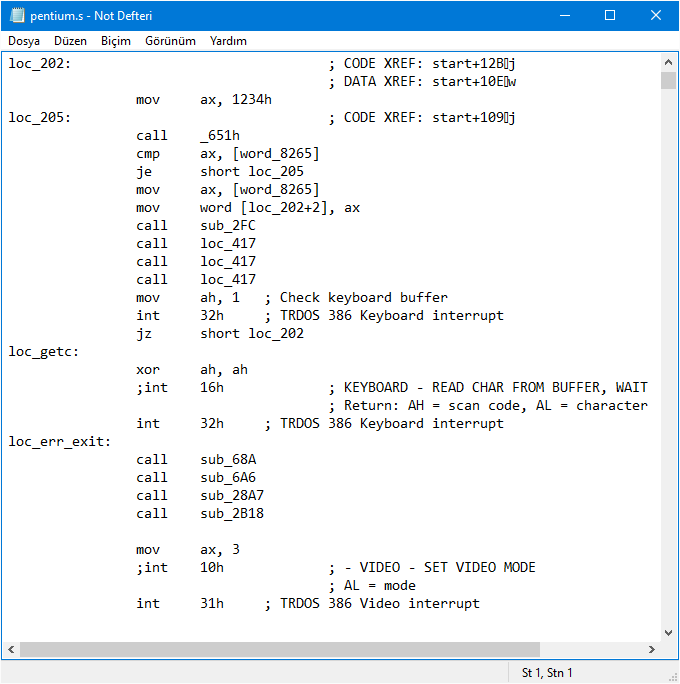Click the 'loc_err_exit:' label
Viewport: 680px width, 684px height.
60,441
